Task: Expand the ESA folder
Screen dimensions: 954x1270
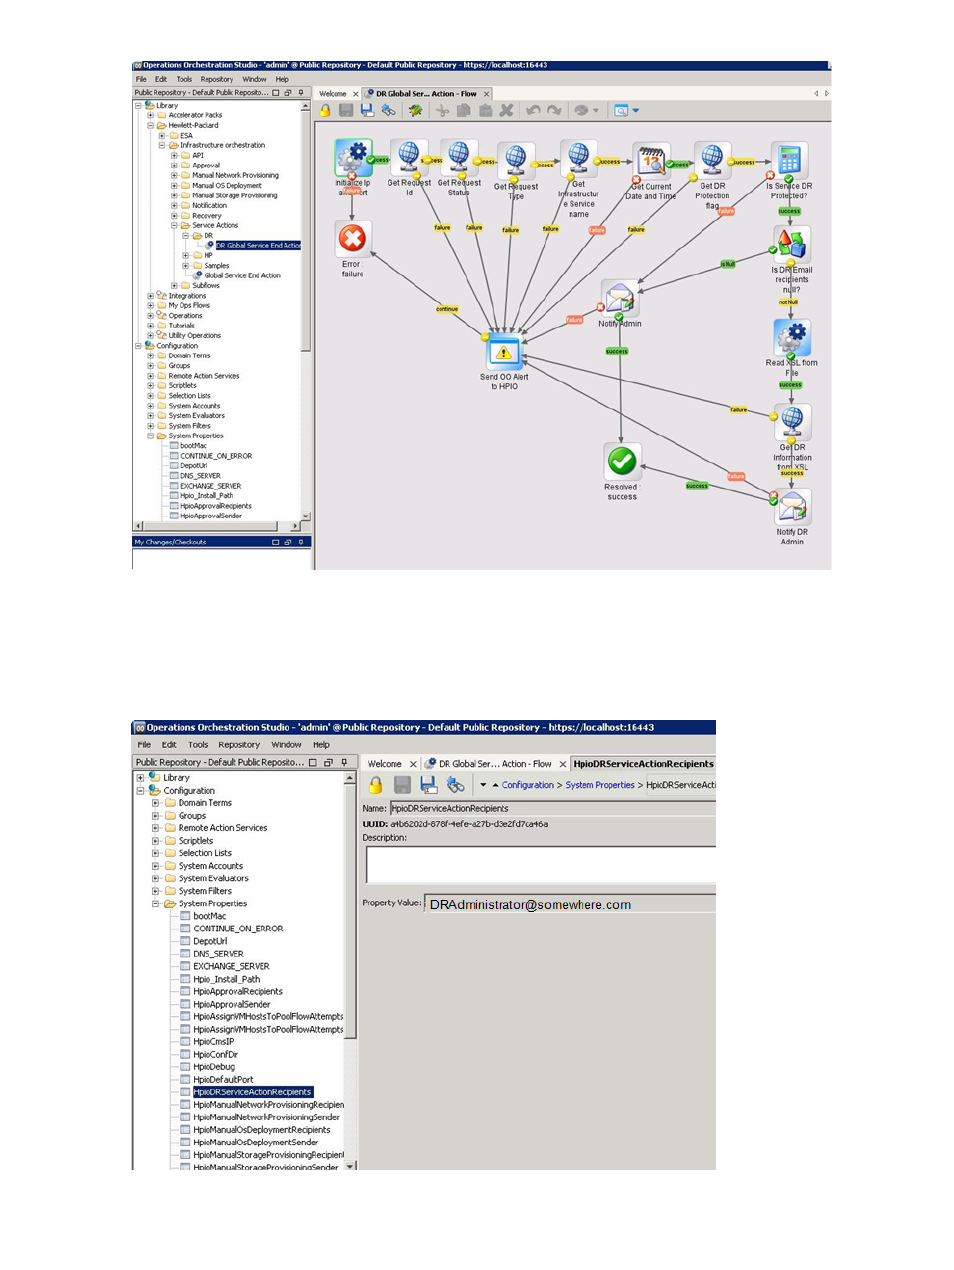Action: point(162,136)
